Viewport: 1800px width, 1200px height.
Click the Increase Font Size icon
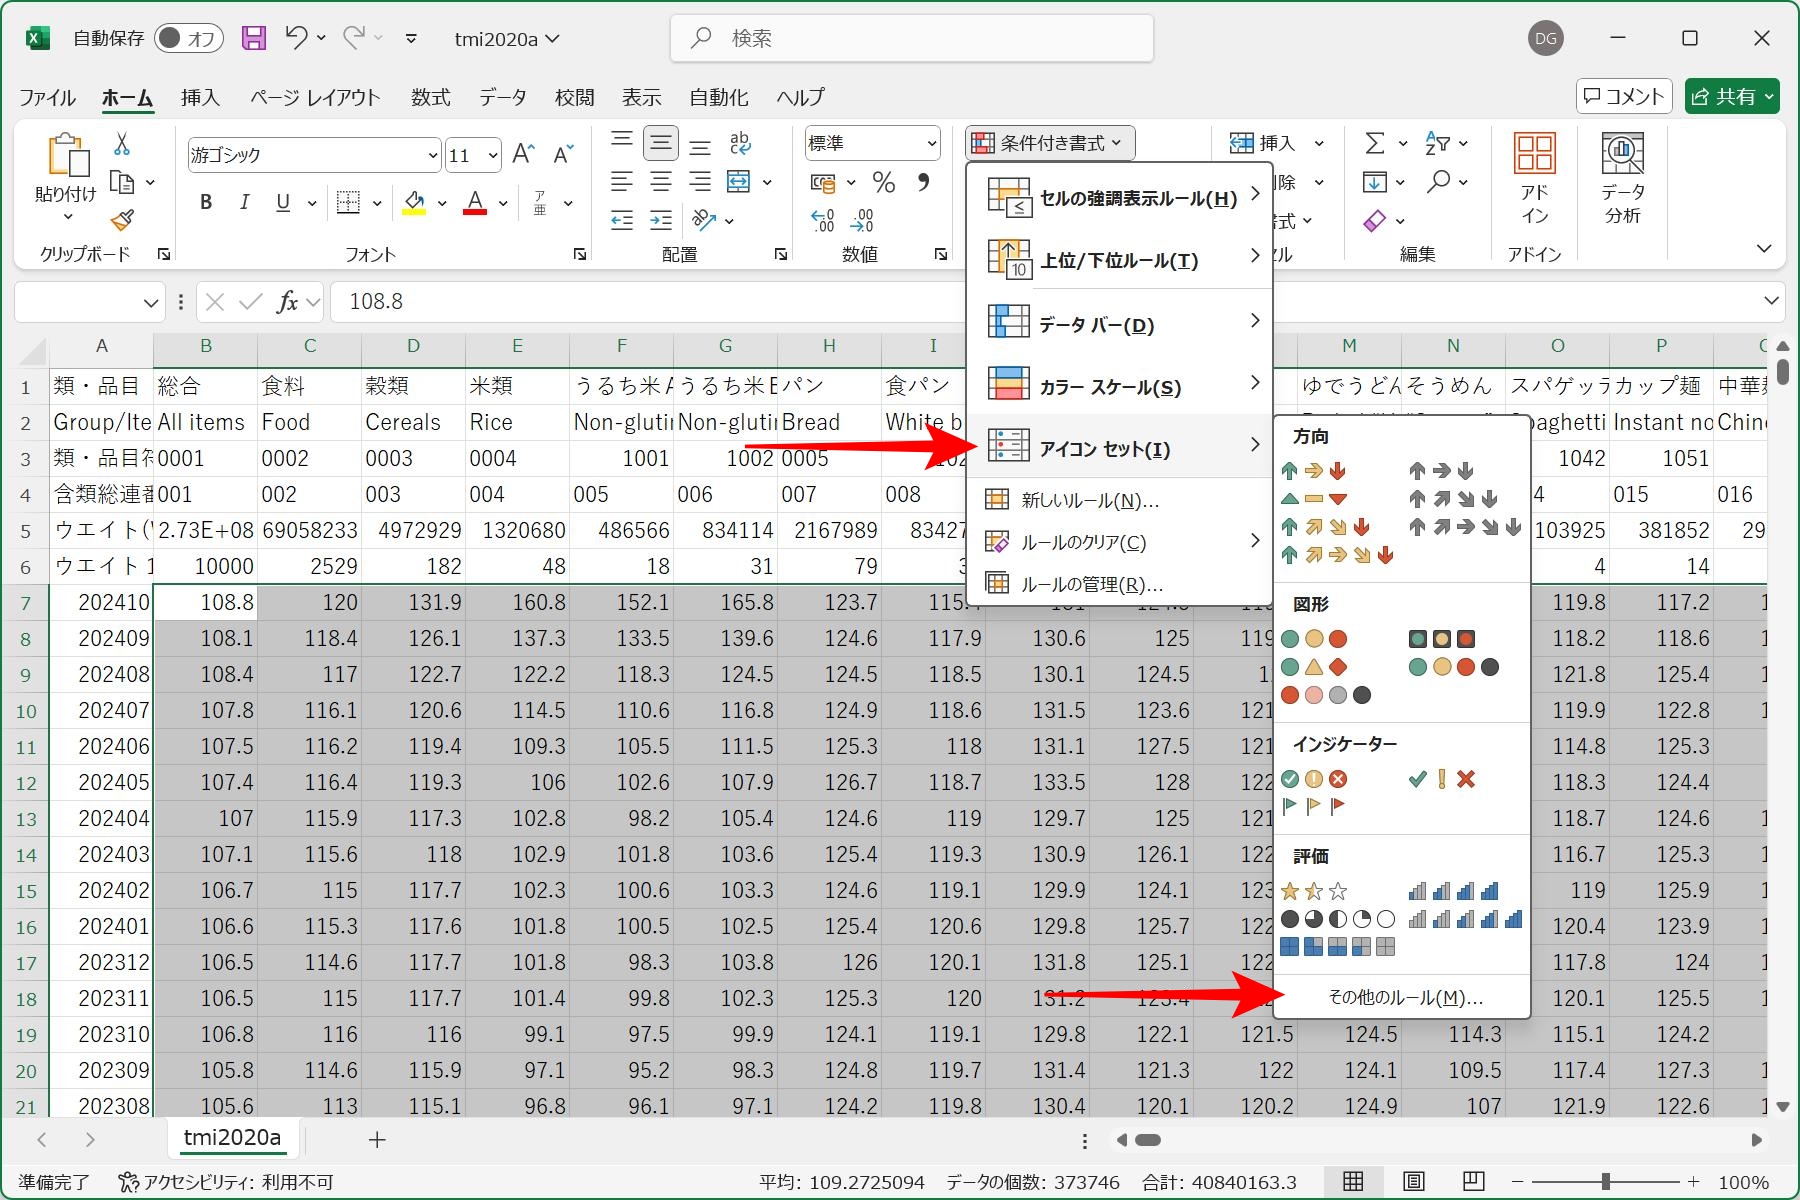pos(523,154)
